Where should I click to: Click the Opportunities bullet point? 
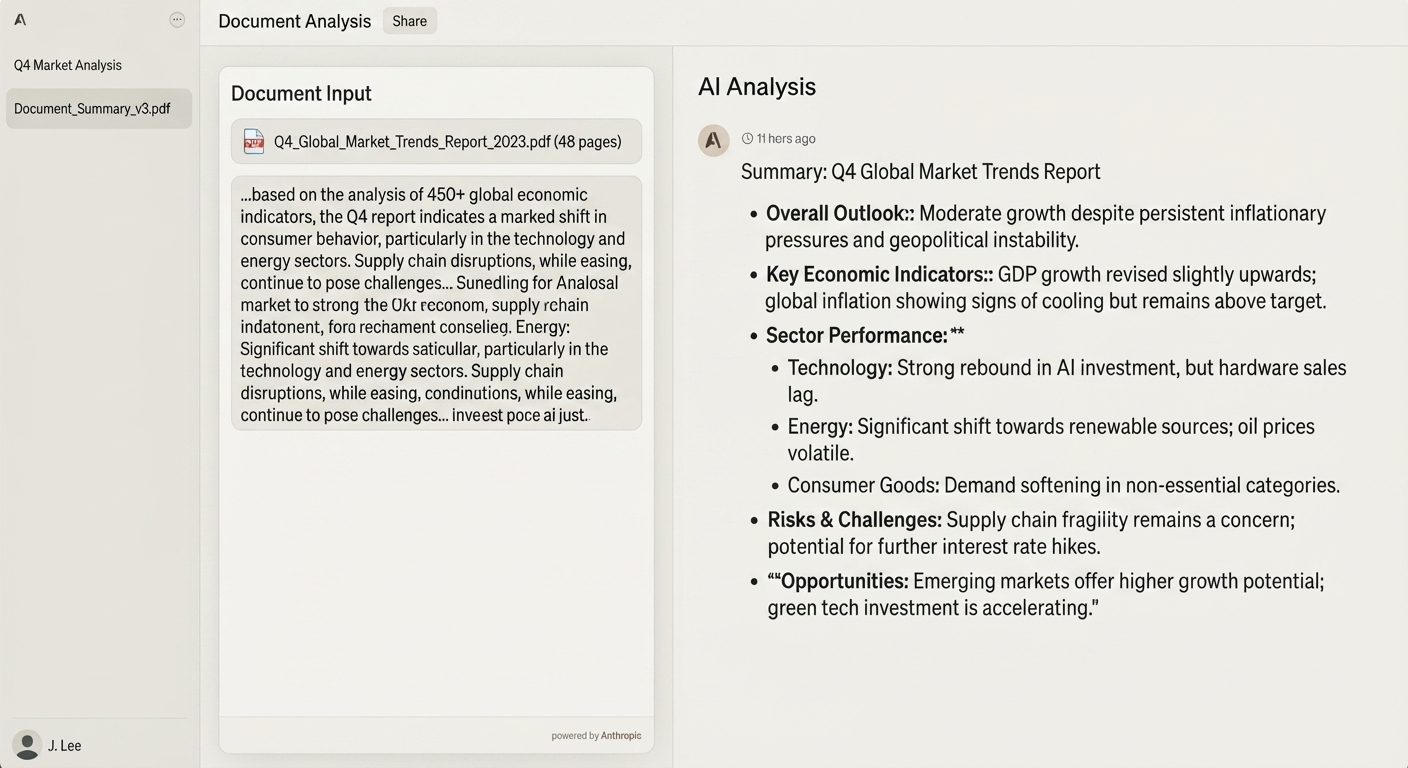tap(1046, 594)
